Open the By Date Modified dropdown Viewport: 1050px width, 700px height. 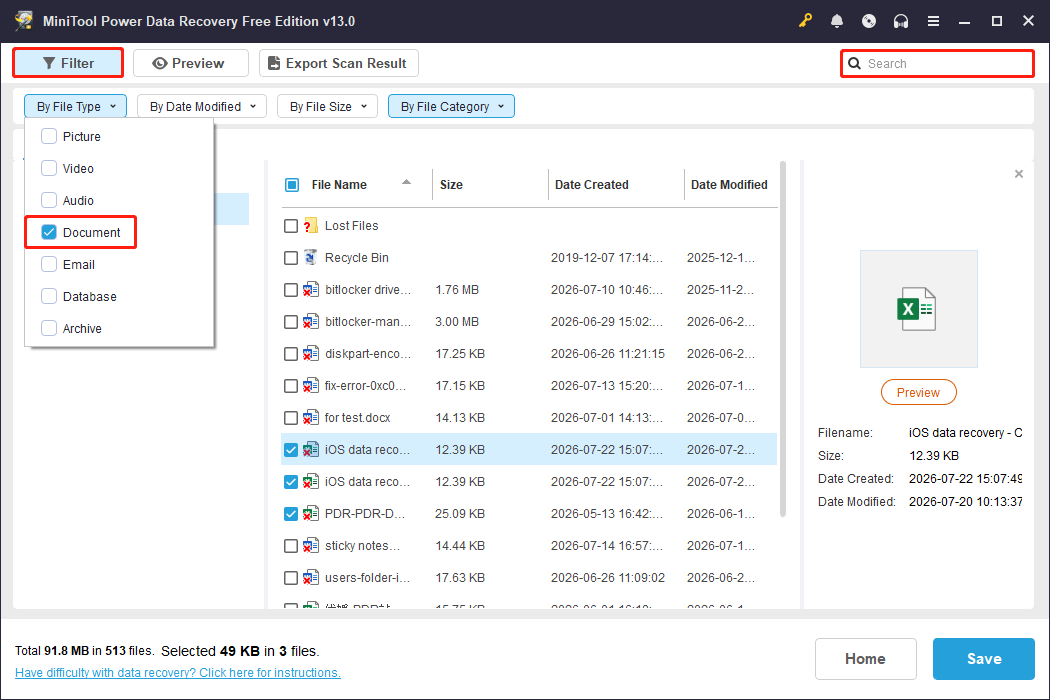[x=202, y=107]
